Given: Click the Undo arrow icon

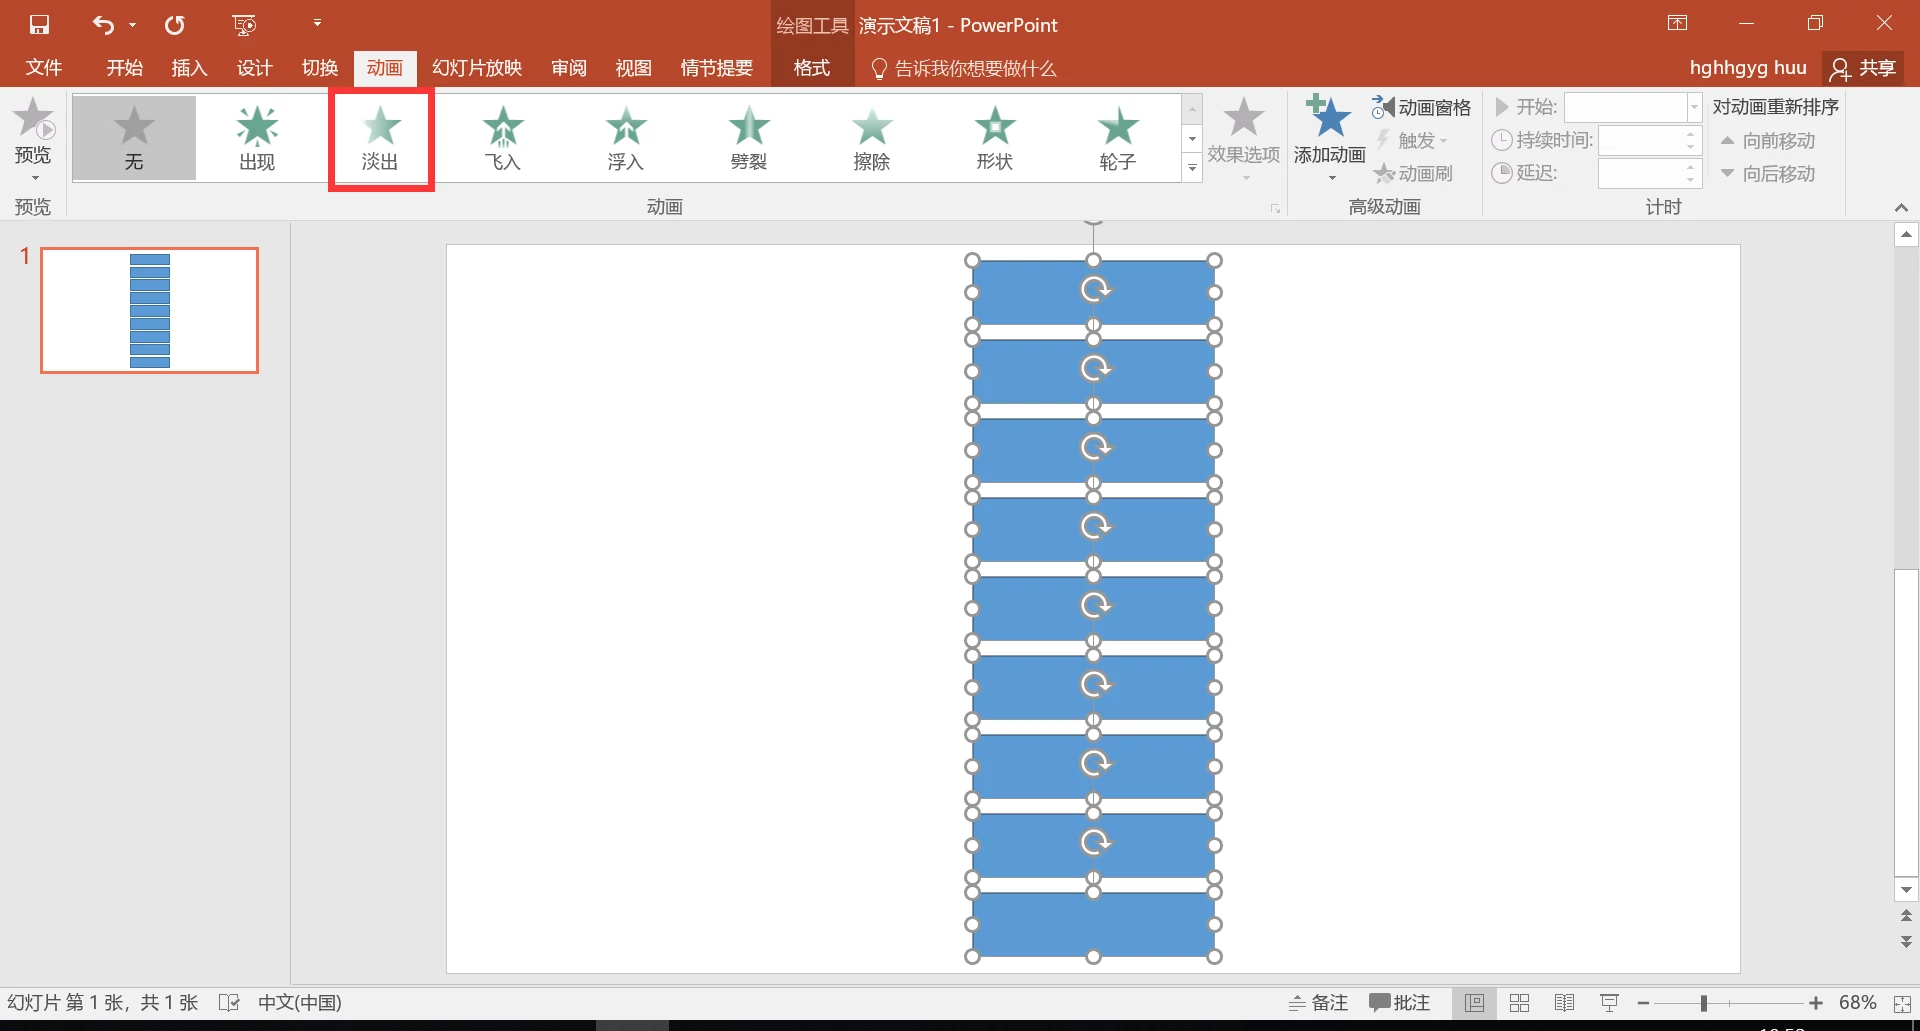Looking at the screenshot, I should click(x=103, y=25).
